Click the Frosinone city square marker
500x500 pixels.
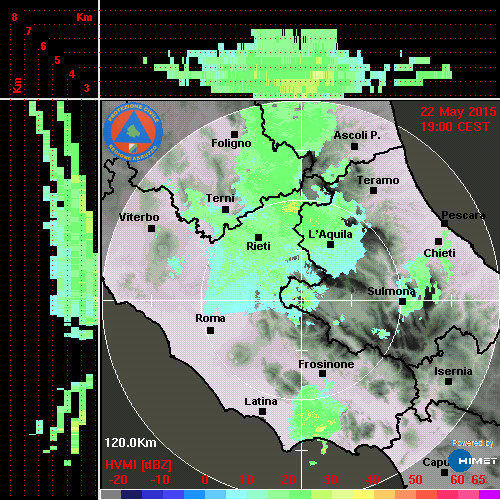point(322,374)
